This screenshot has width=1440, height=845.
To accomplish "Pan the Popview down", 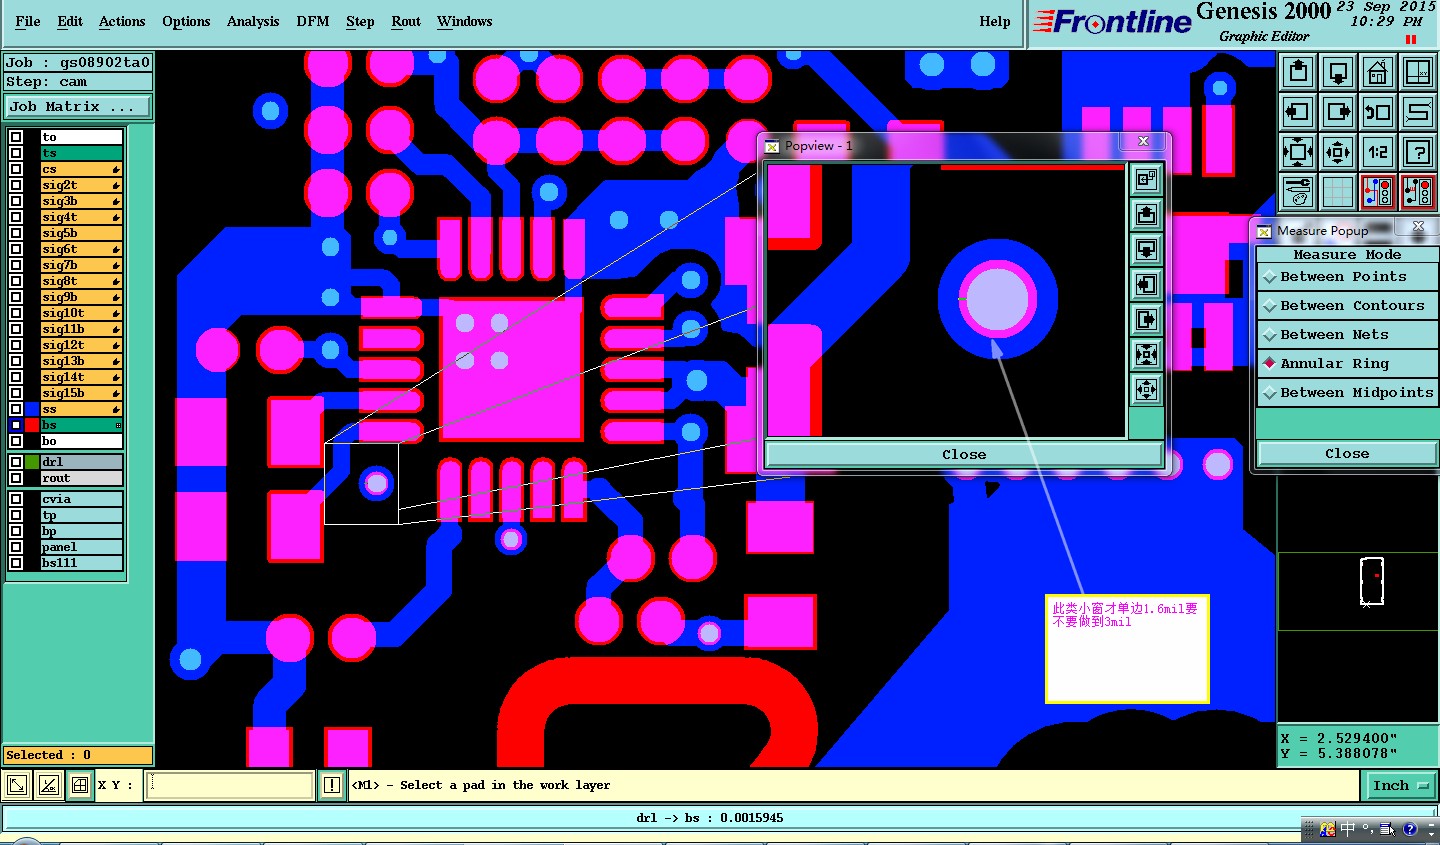I will tap(1146, 249).
